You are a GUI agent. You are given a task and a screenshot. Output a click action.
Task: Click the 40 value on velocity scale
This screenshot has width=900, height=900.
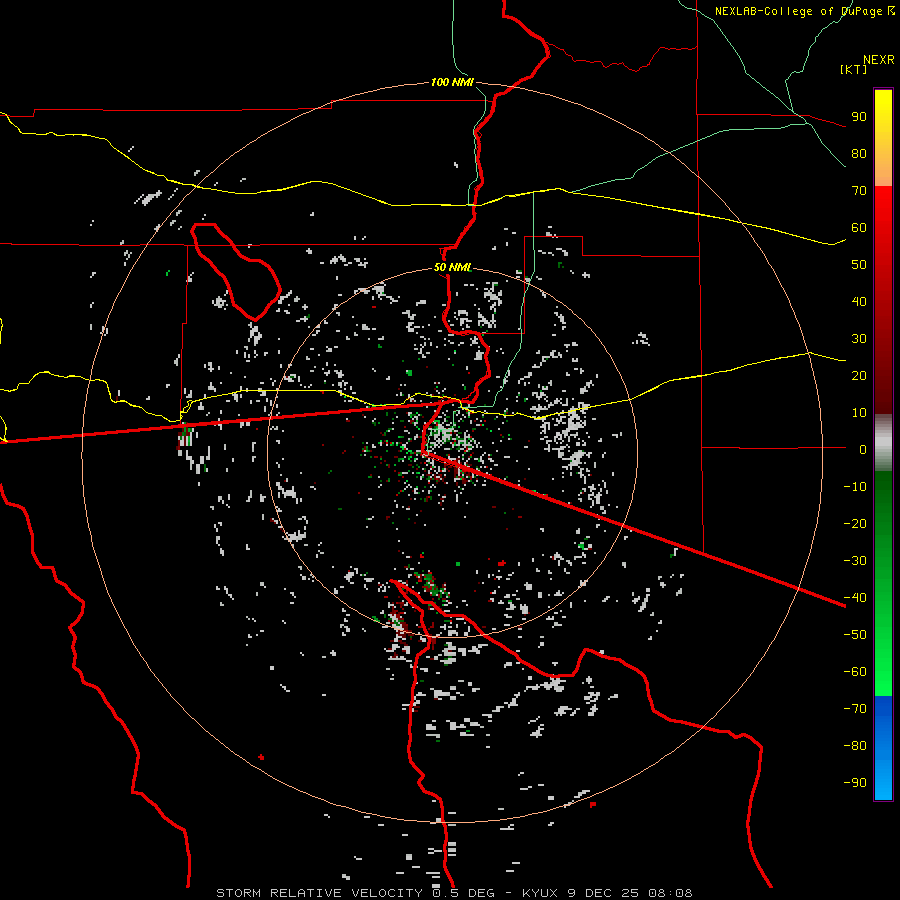pos(859,301)
